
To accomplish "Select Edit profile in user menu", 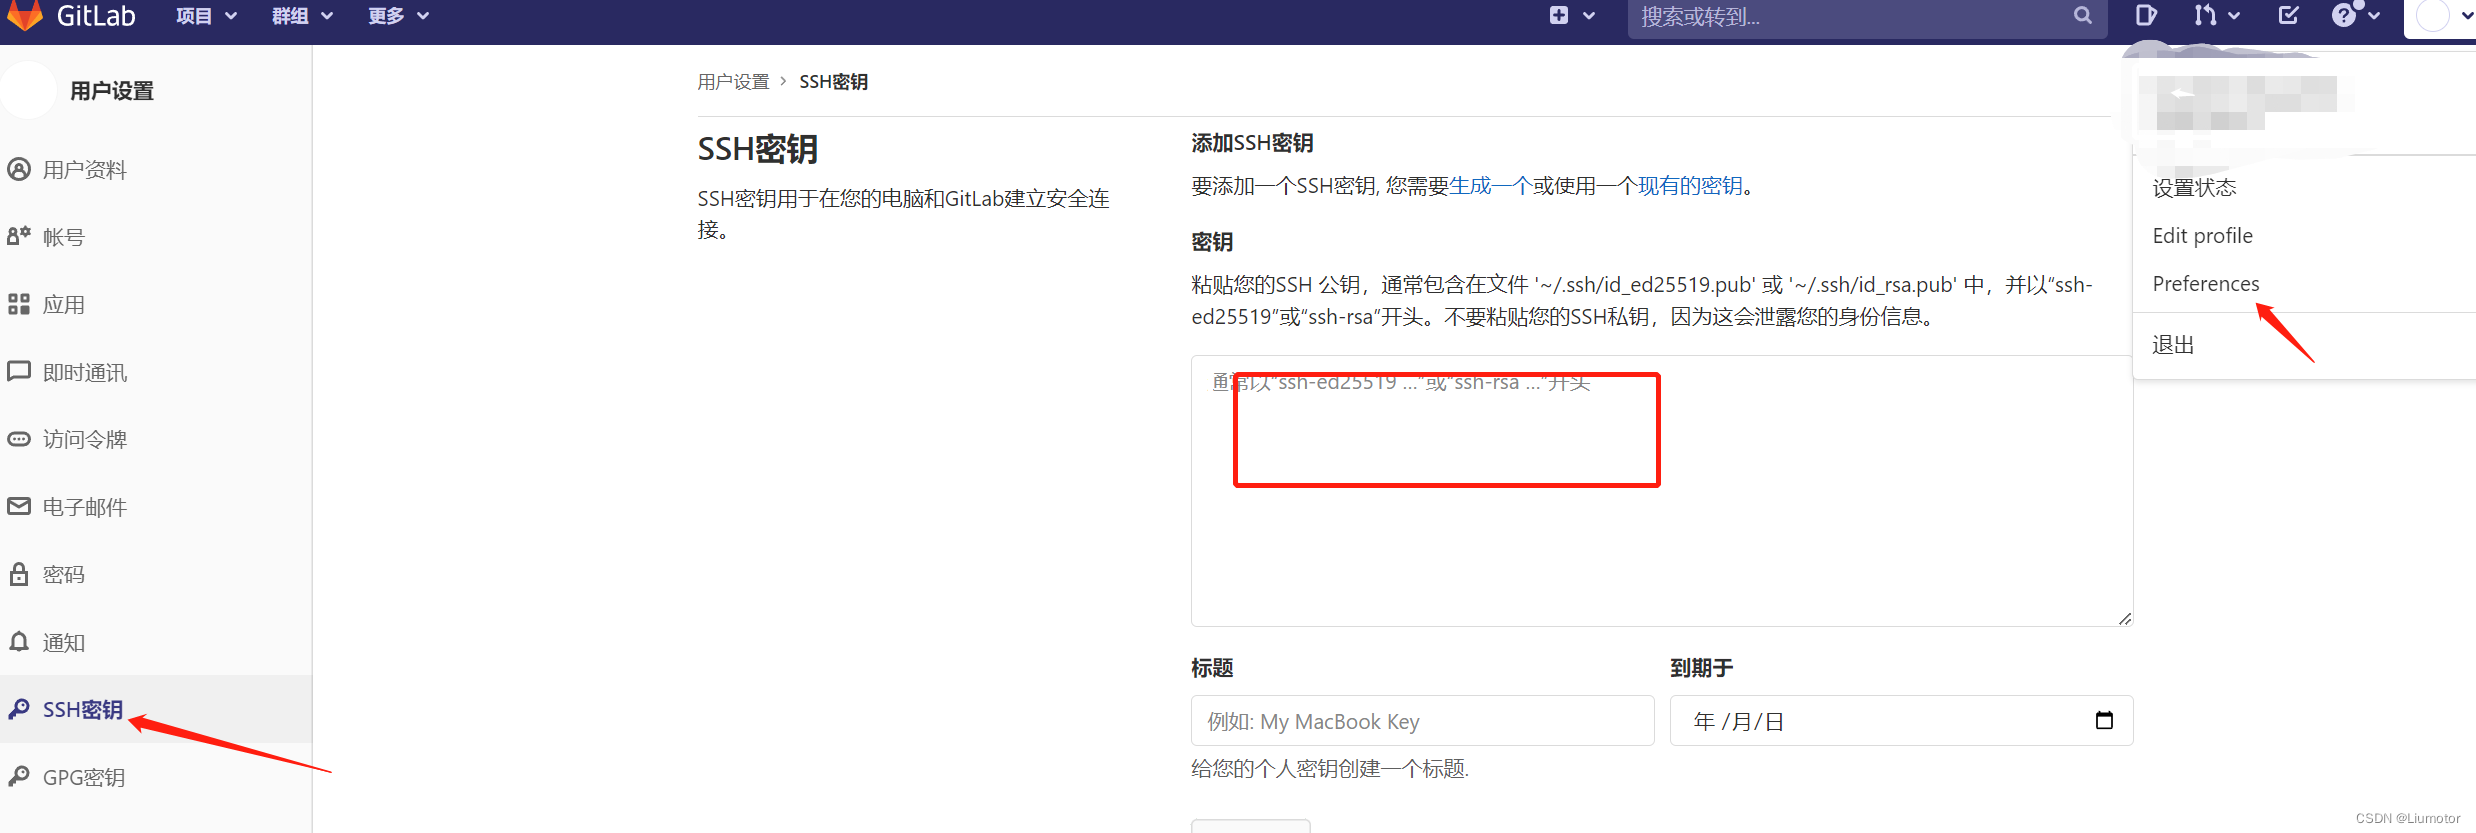I will click(2202, 236).
